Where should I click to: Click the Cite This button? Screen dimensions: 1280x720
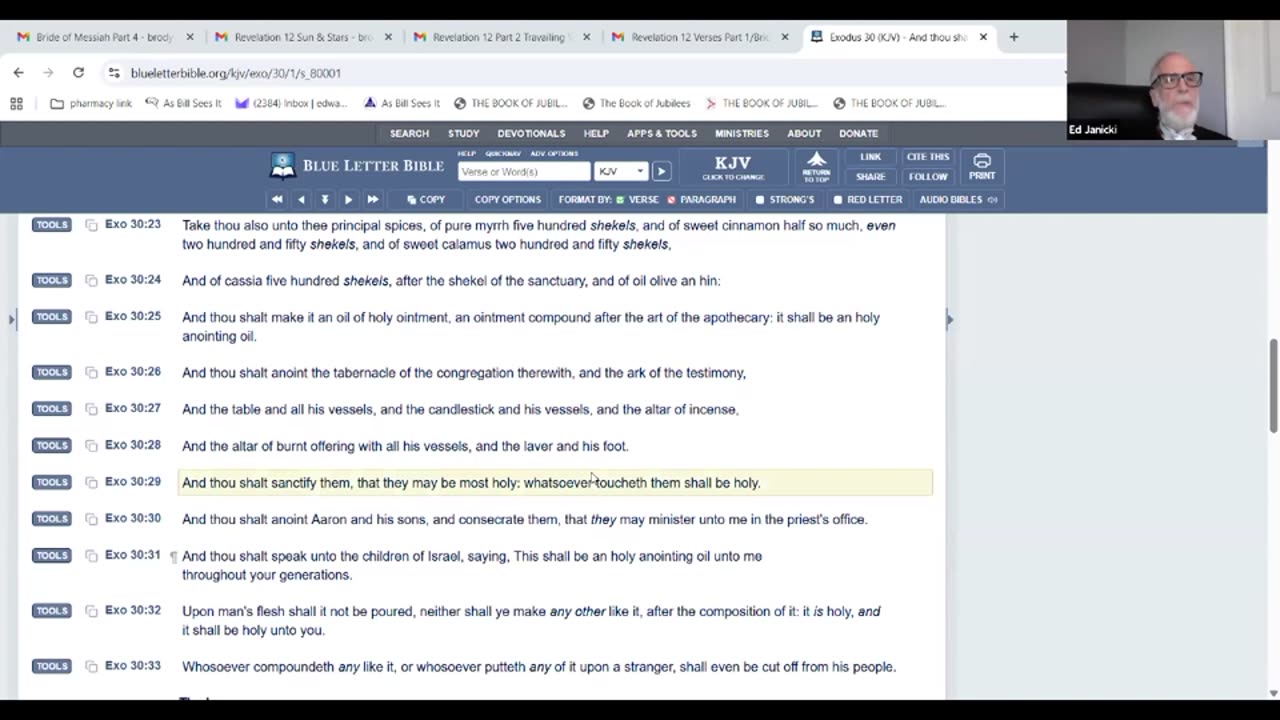[928, 157]
